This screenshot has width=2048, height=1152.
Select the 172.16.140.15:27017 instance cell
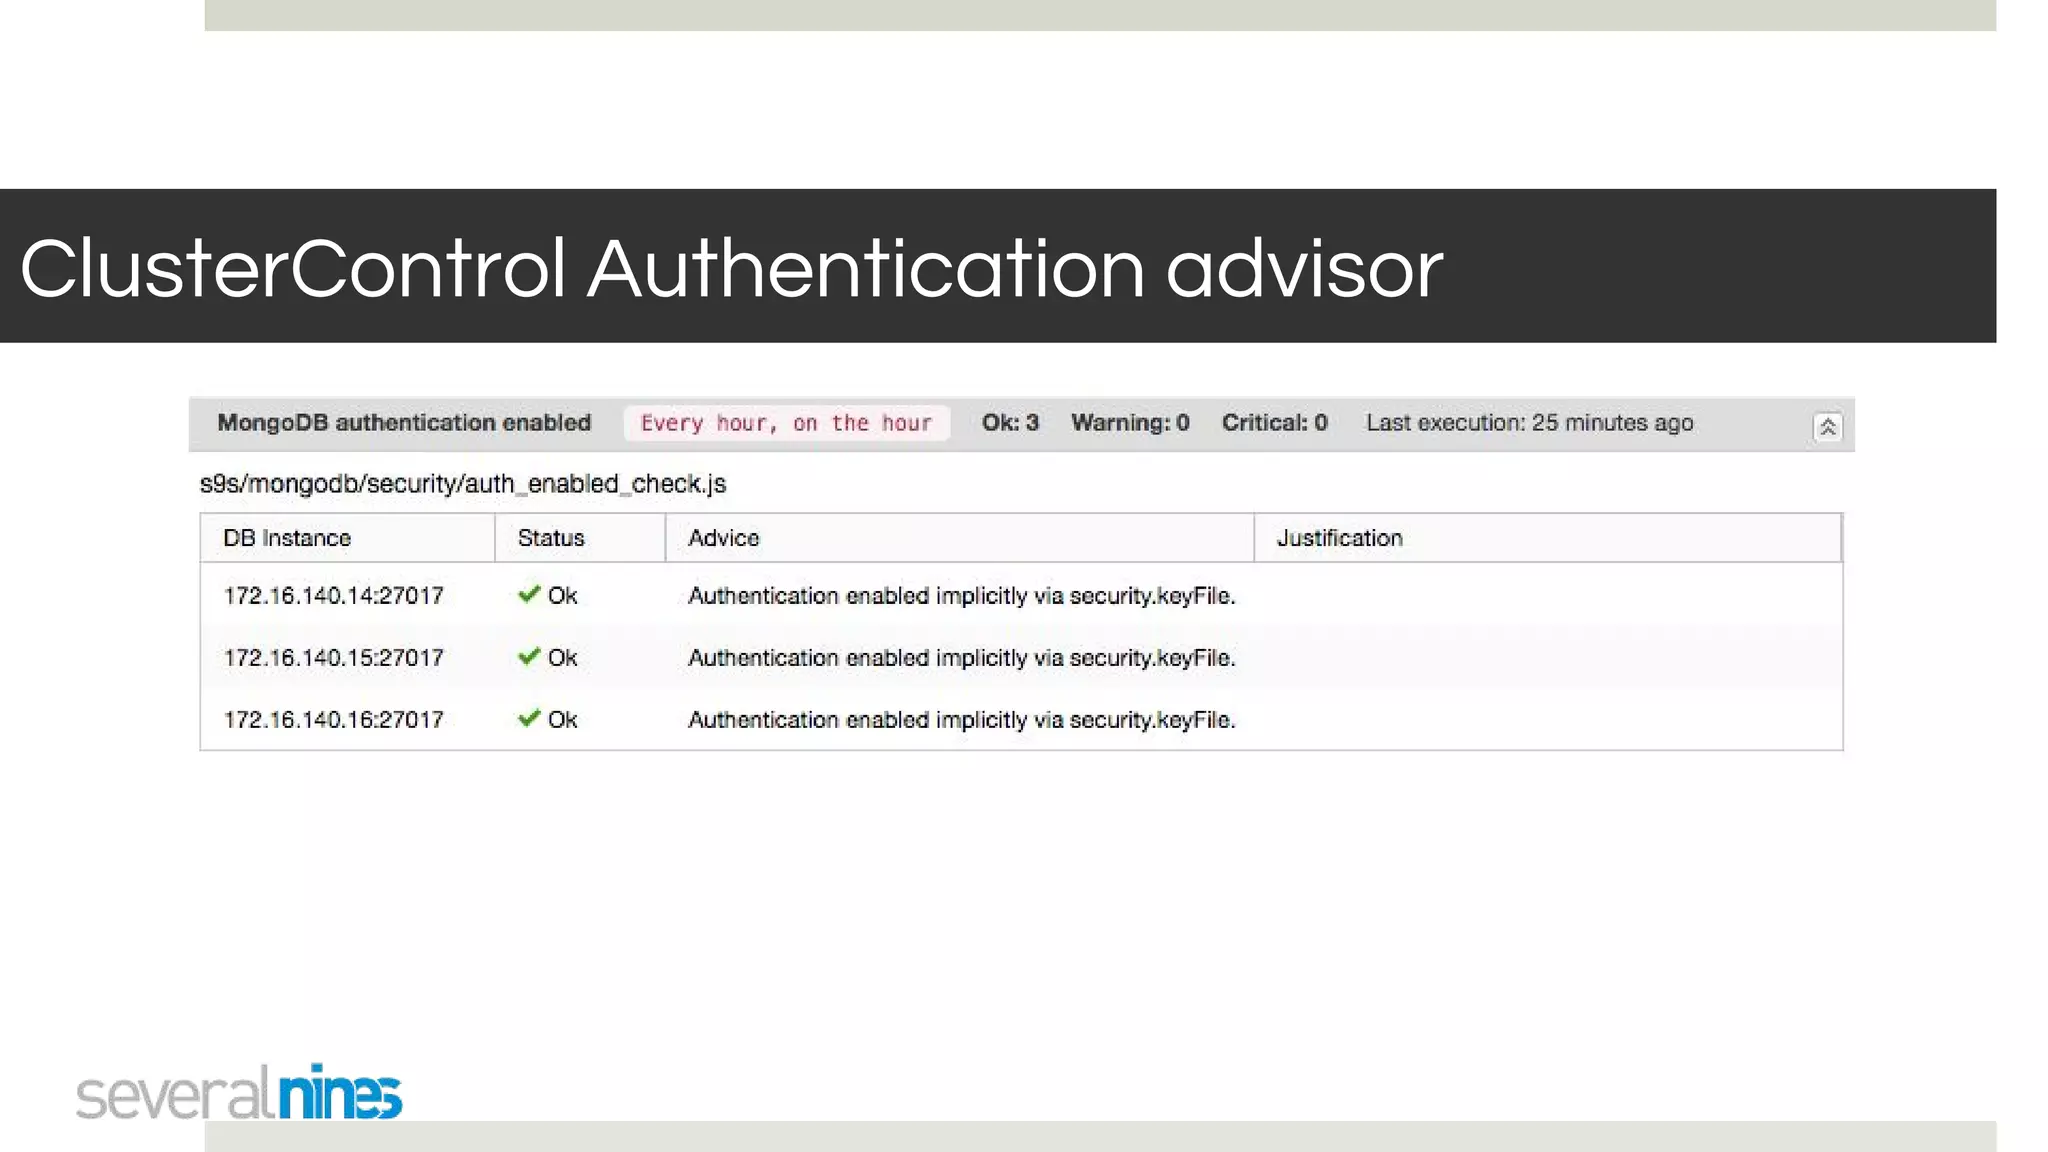tap(333, 658)
